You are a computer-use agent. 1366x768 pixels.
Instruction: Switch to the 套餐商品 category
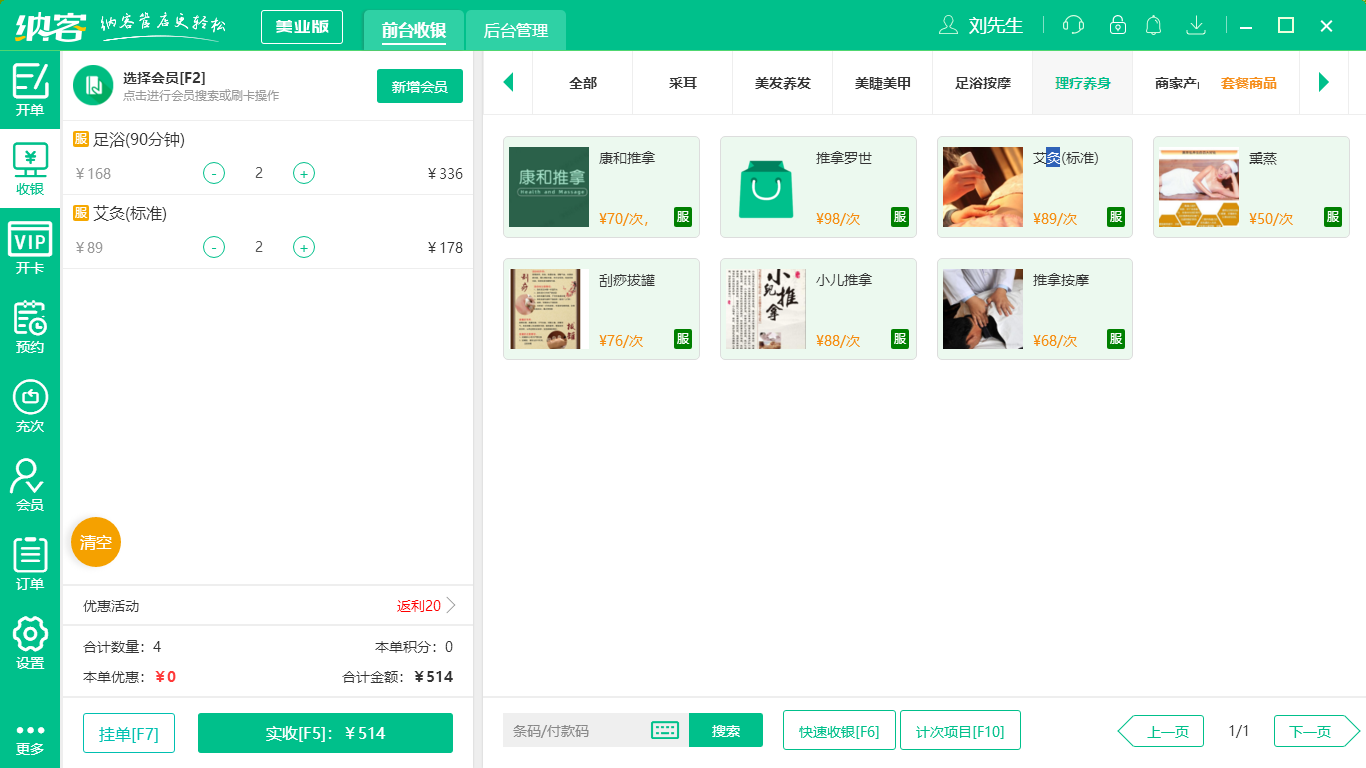click(1249, 84)
